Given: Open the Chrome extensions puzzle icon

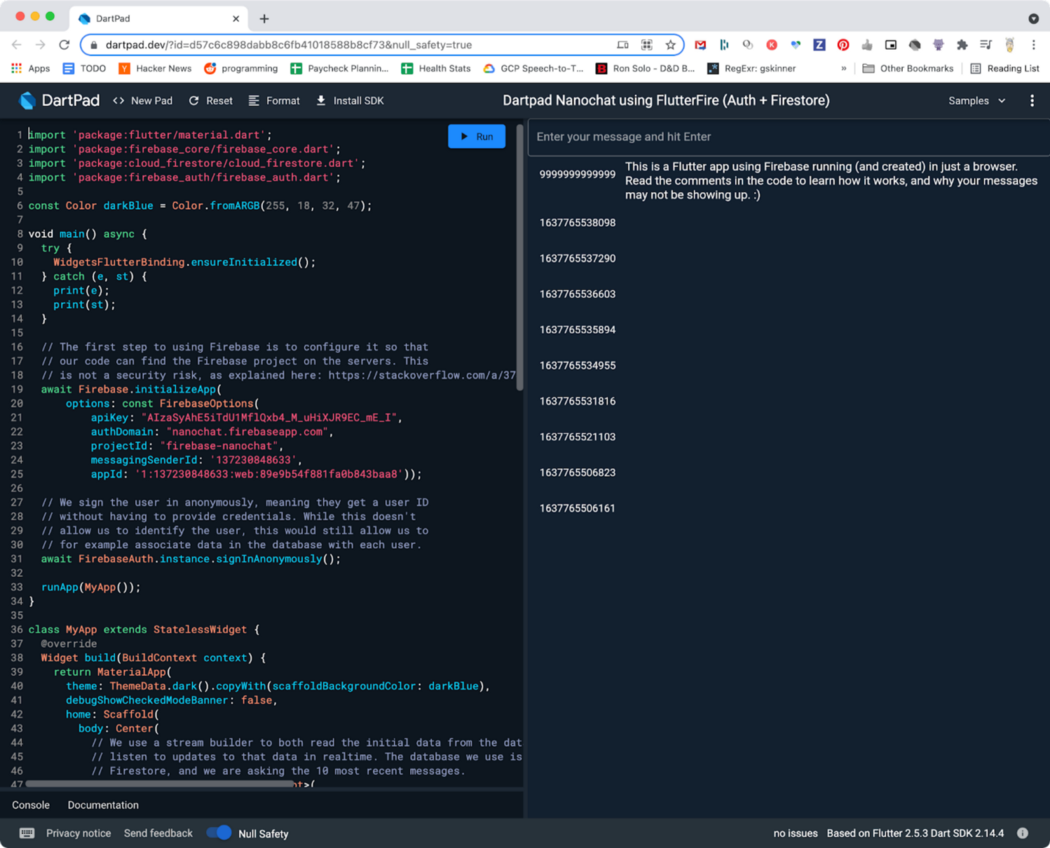Looking at the screenshot, I should tap(962, 45).
